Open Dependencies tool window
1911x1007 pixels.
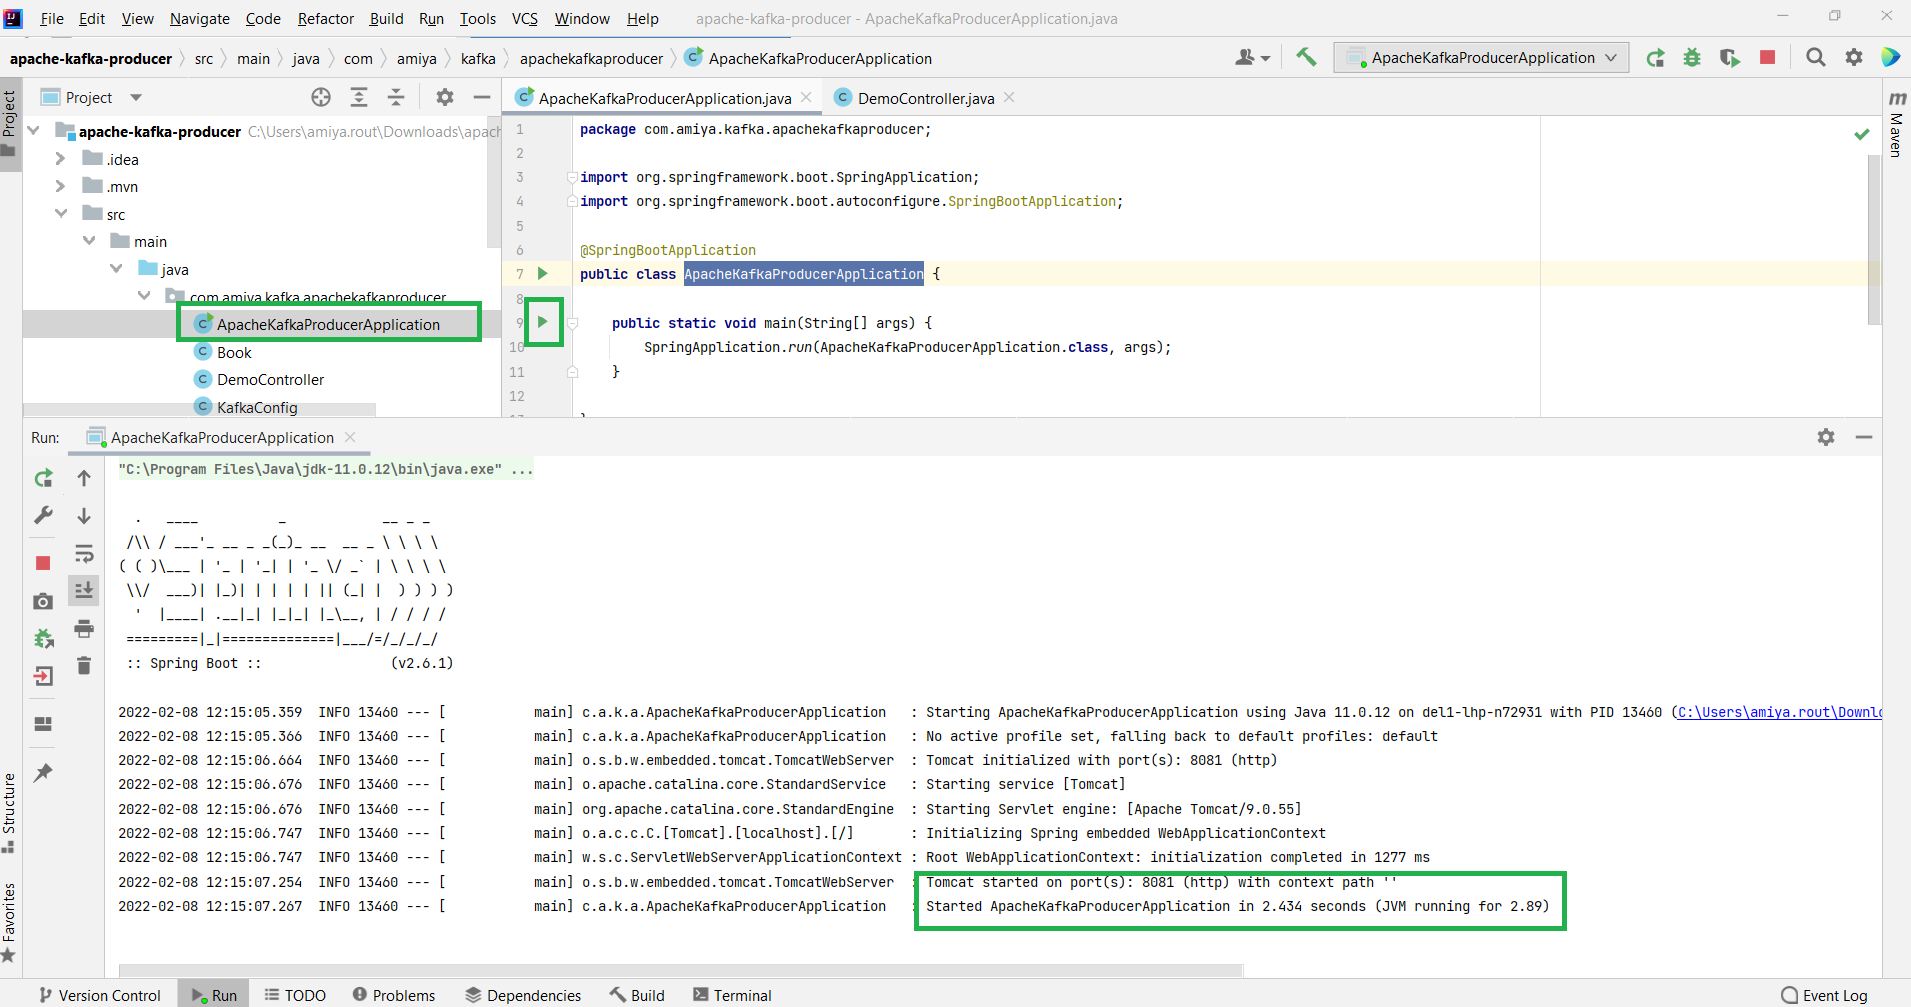[523, 995]
